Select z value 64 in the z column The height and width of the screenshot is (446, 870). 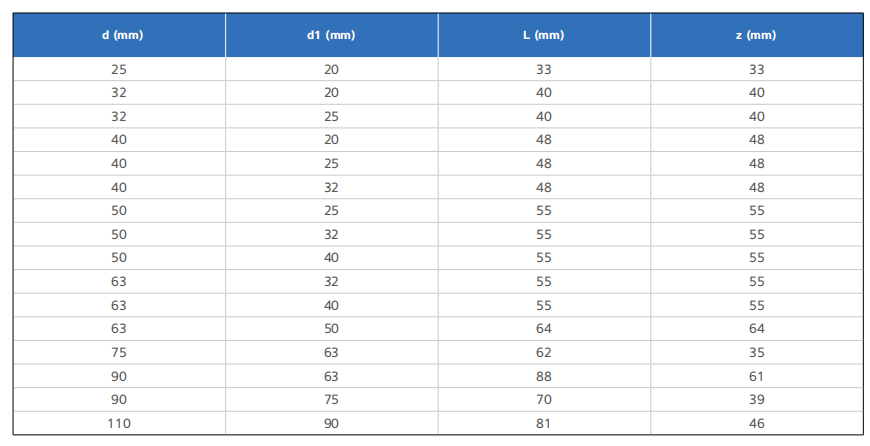pyautogui.click(x=757, y=328)
